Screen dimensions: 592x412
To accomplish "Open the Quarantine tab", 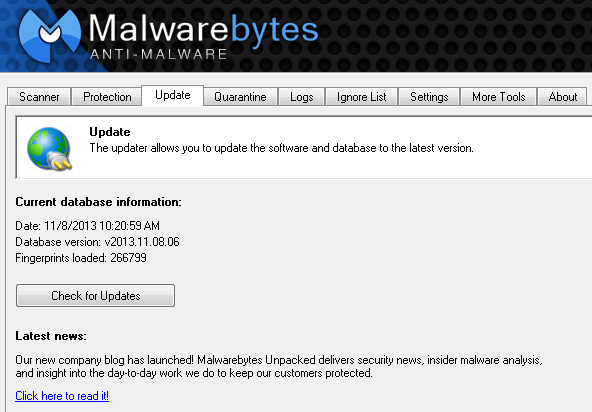I will [x=240, y=97].
